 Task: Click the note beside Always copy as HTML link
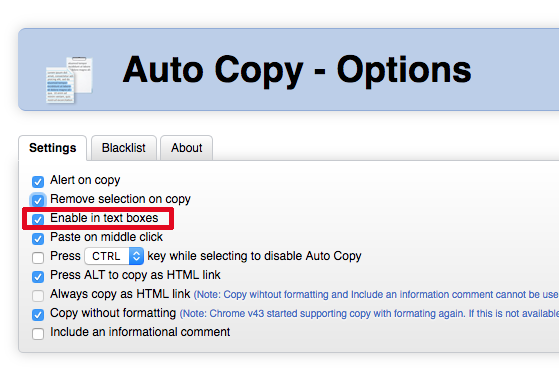(x=376, y=295)
